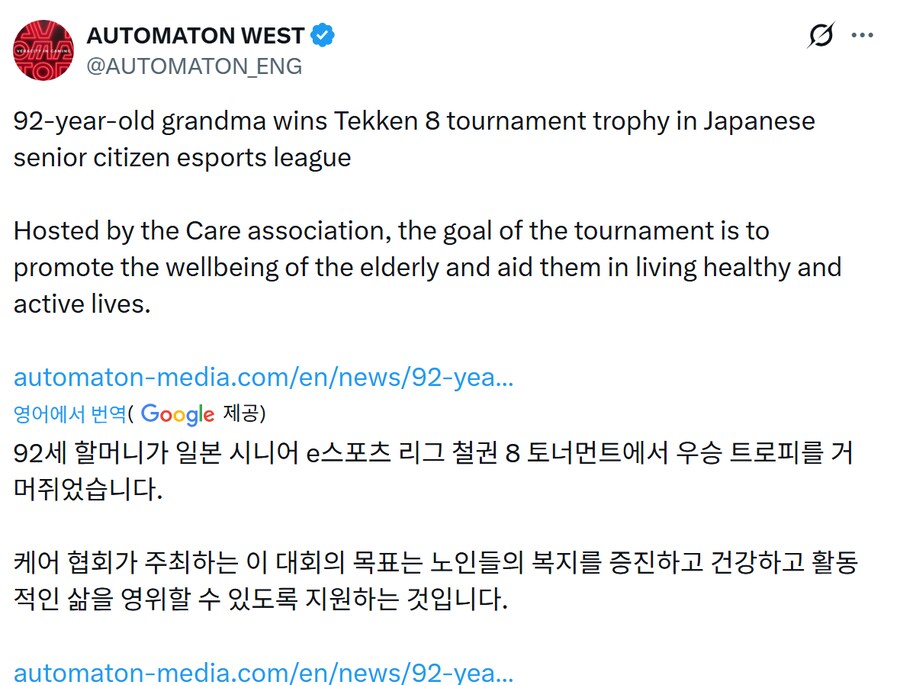Click the three-dot more options icon

pyautogui.click(x=862, y=34)
